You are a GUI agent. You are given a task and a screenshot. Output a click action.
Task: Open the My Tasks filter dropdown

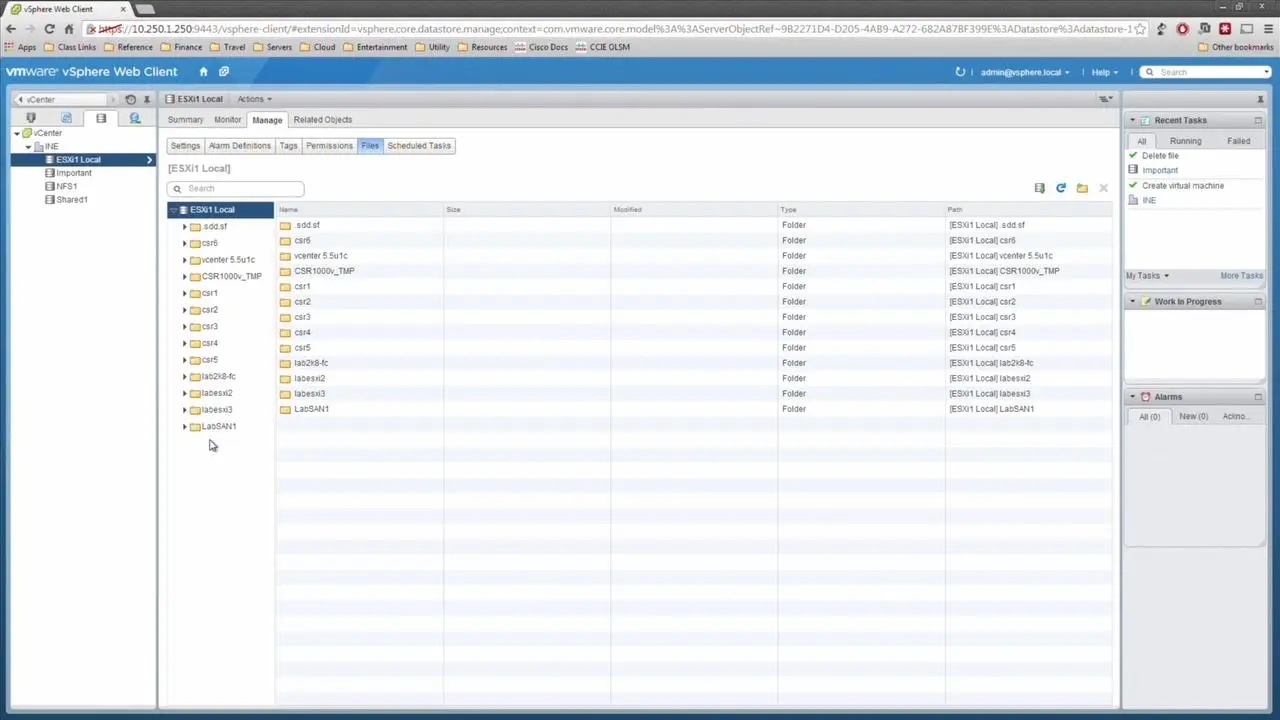[x=1147, y=276]
